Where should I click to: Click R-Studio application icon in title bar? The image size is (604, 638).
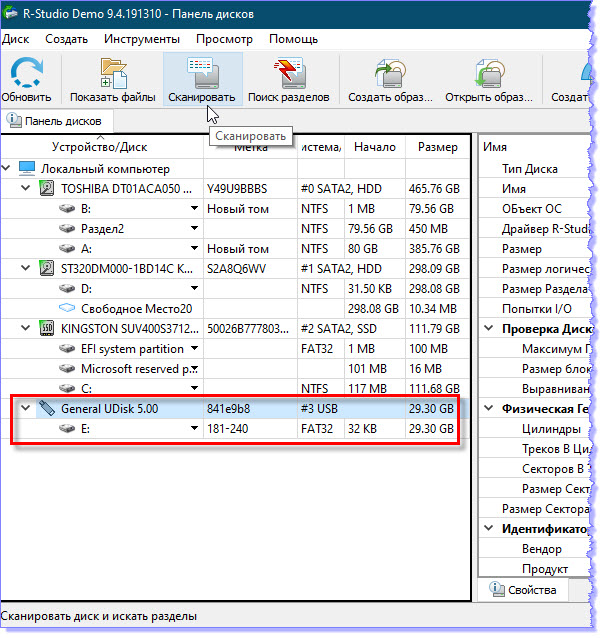[10, 12]
